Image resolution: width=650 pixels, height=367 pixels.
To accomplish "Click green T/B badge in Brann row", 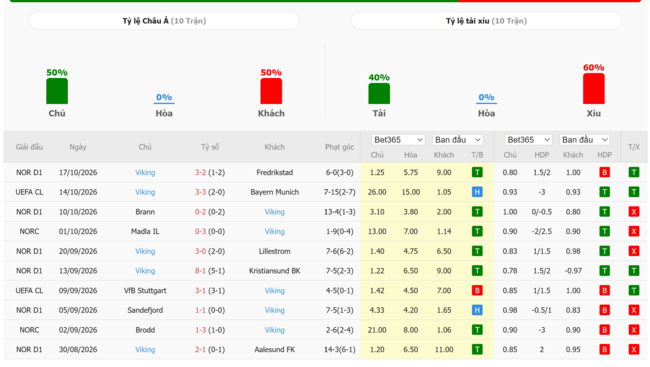I will pyautogui.click(x=477, y=212).
